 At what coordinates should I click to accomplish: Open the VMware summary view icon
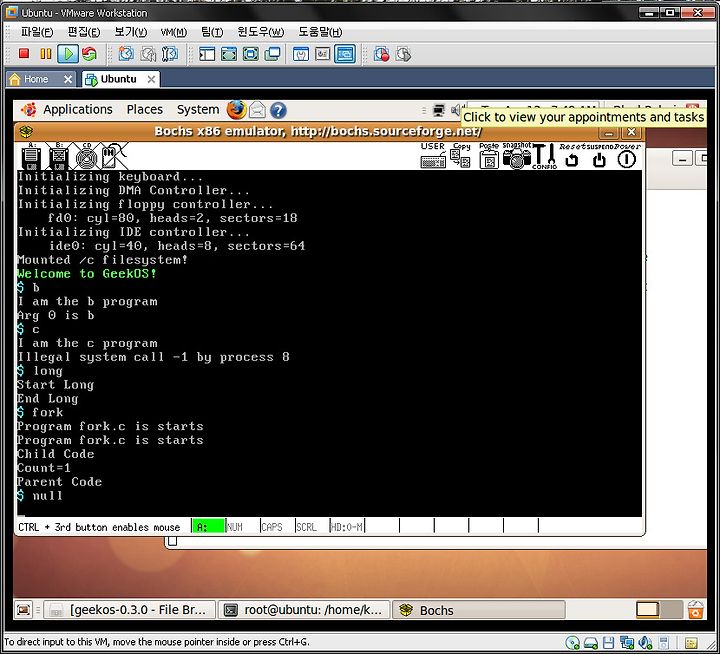(x=301, y=54)
